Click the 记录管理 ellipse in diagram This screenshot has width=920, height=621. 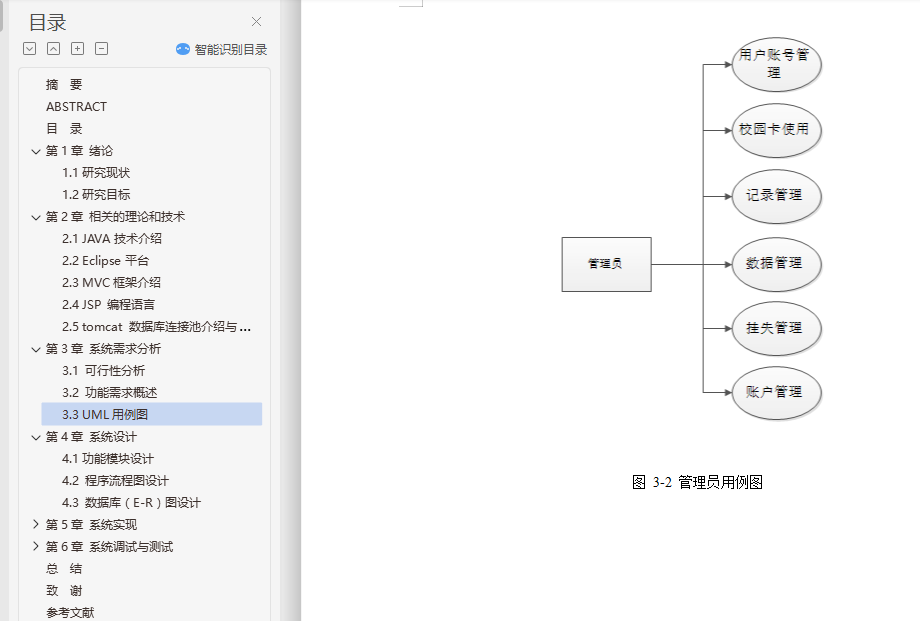pyautogui.click(x=776, y=196)
